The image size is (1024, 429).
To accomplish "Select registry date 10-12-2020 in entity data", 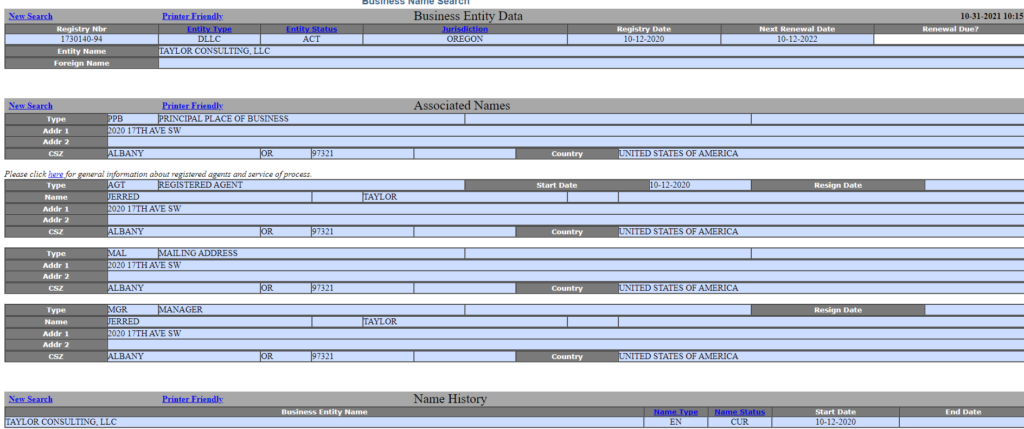I will coord(644,39).
